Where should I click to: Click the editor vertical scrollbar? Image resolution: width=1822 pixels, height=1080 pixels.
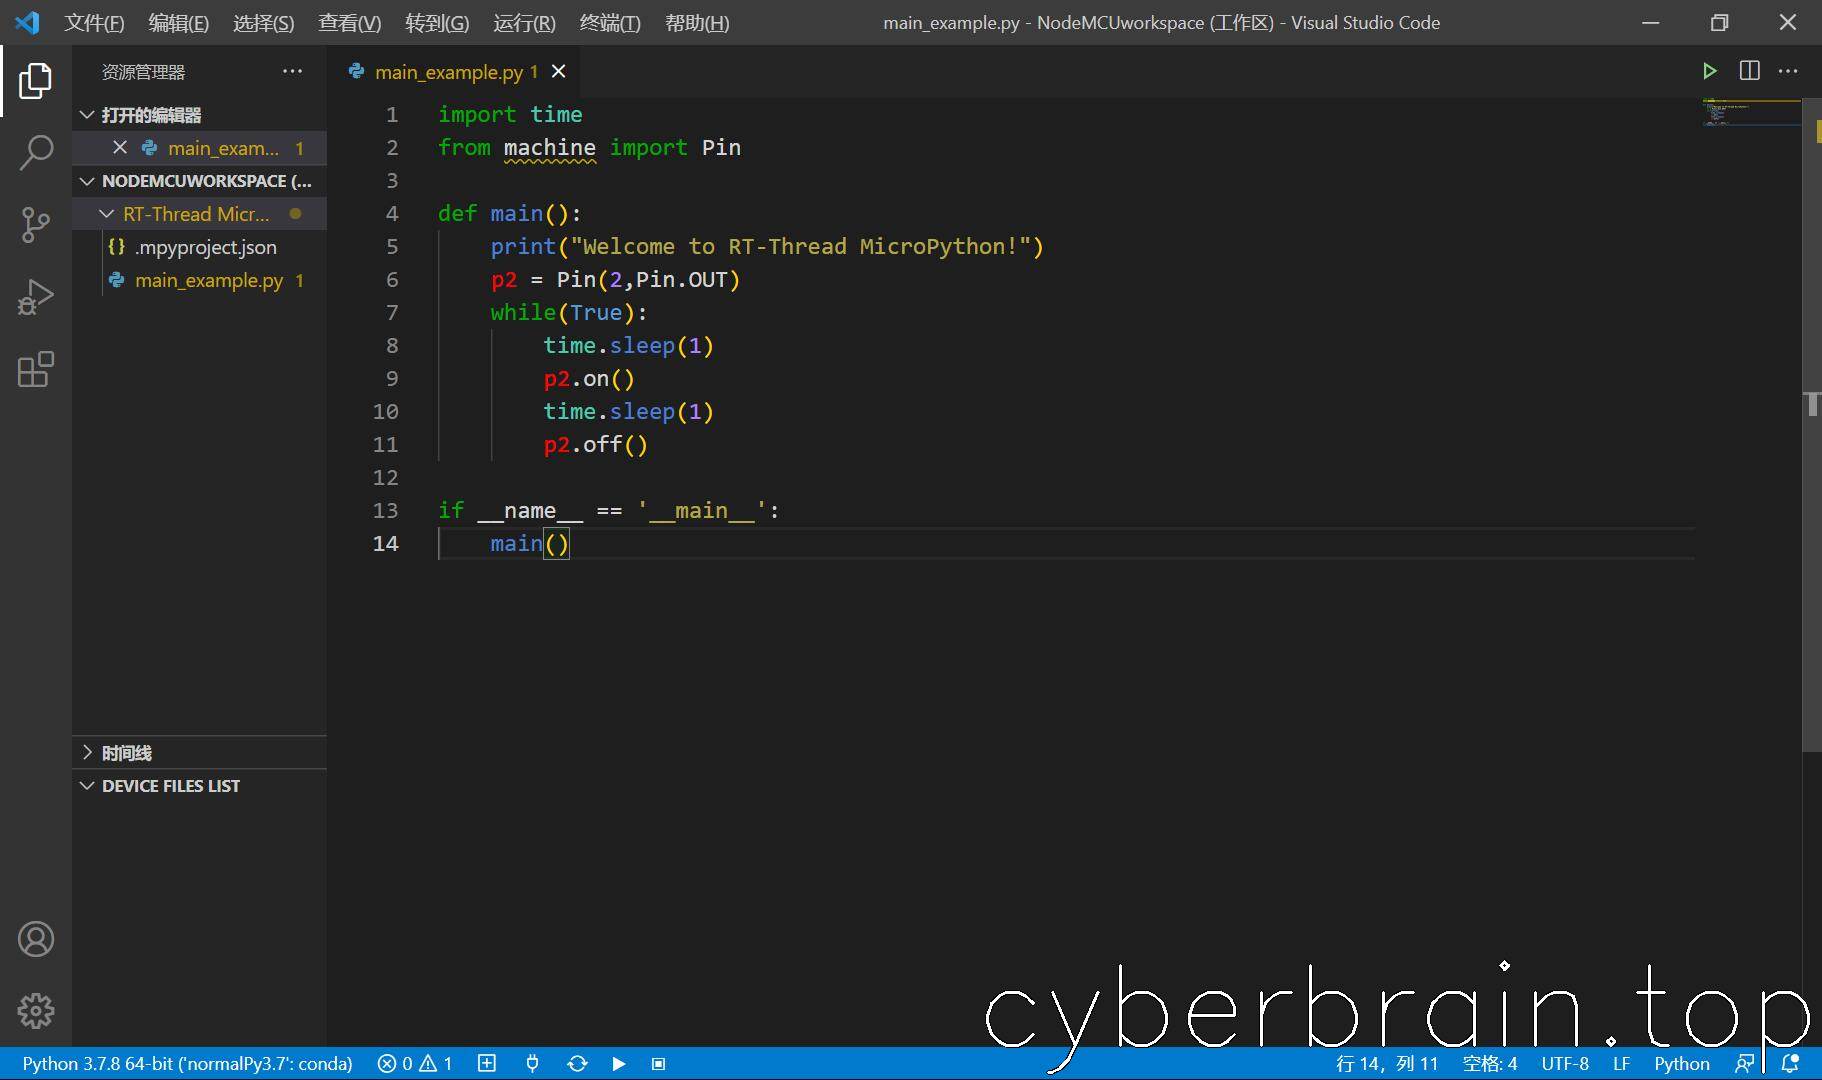[x=1812, y=425]
